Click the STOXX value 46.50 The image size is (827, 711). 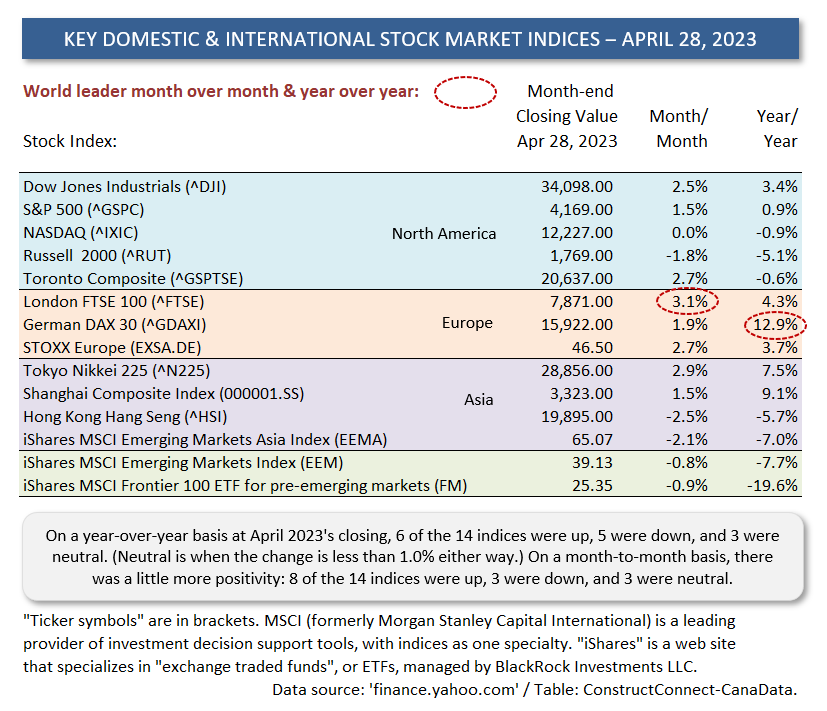point(592,348)
